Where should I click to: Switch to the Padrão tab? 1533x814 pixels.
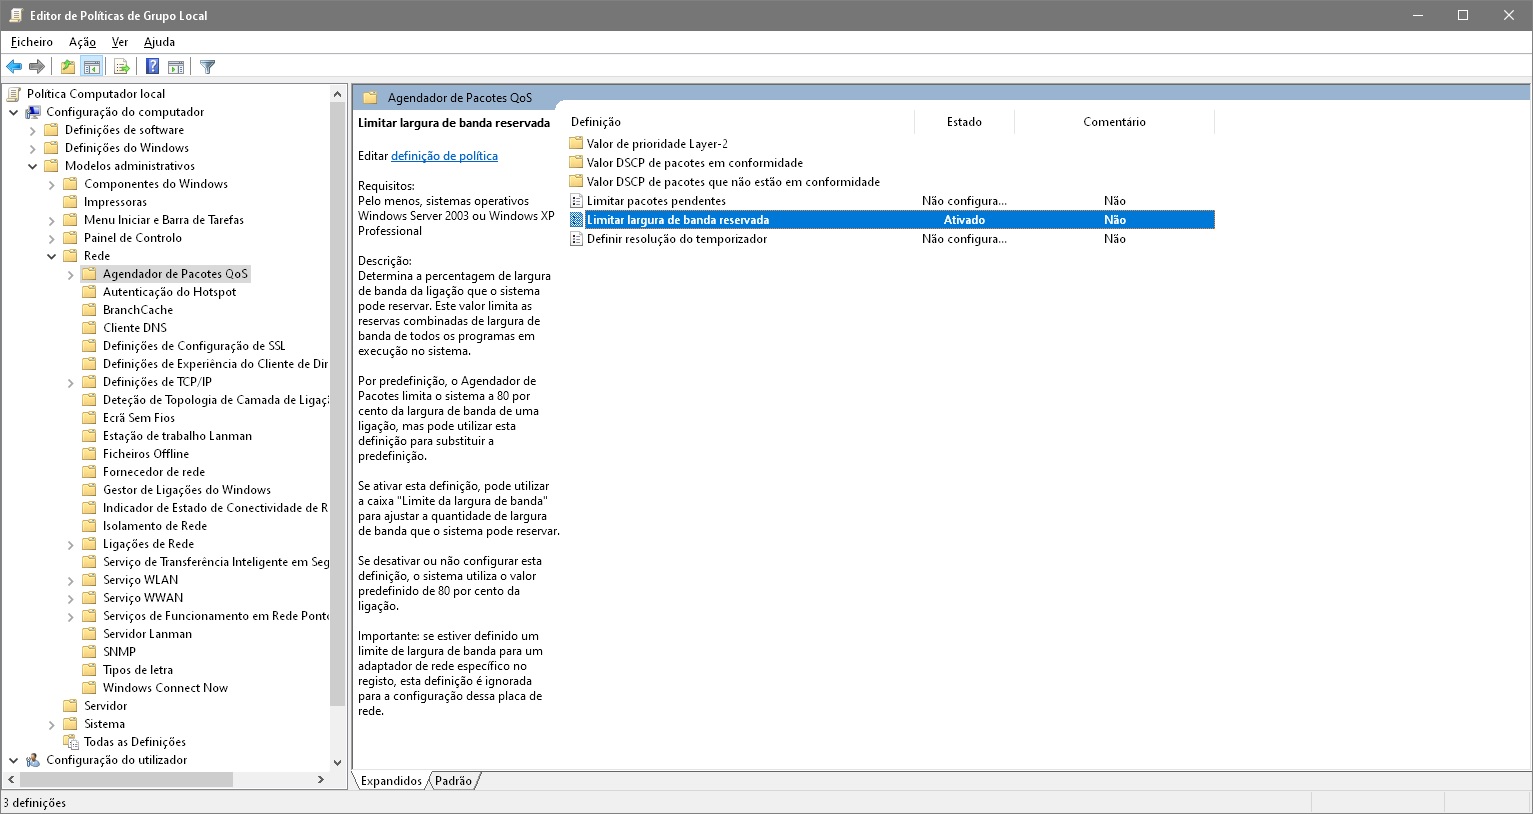pyautogui.click(x=454, y=781)
